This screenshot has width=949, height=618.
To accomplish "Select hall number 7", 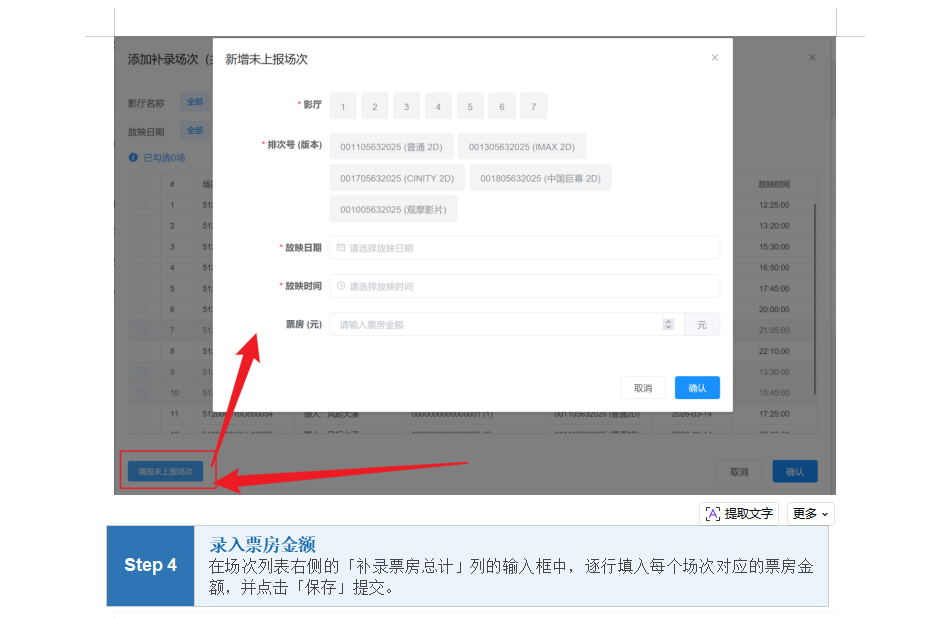I will pyautogui.click(x=534, y=107).
